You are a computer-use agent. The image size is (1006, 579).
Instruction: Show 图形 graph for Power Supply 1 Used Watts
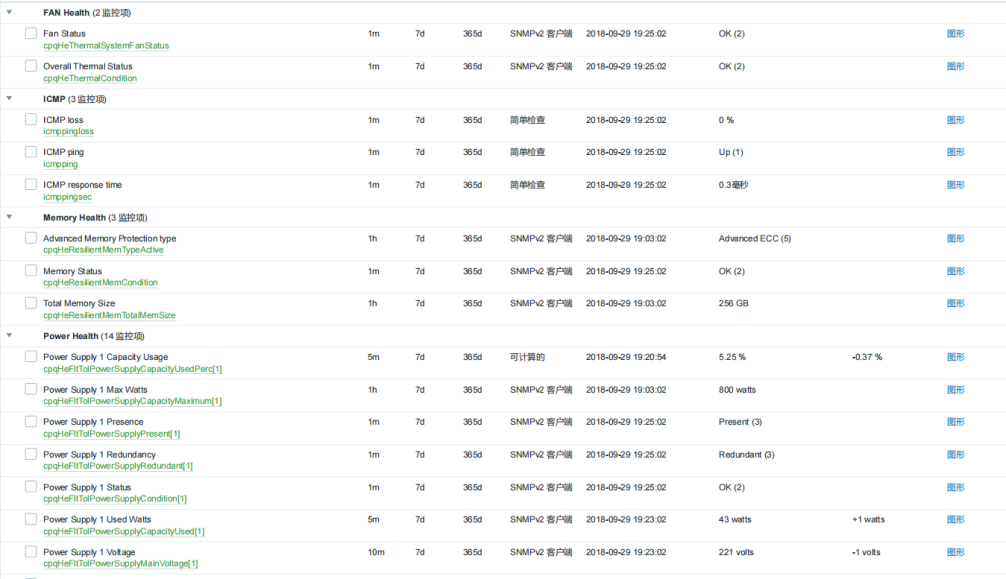[x=955, y=520]
